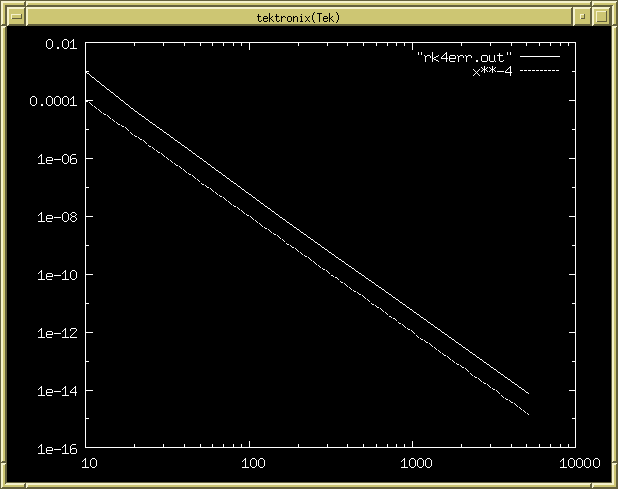This screenshot has height=489, width=618.
Task: Click the 10000 x-axis label
Action: point(580,463)
